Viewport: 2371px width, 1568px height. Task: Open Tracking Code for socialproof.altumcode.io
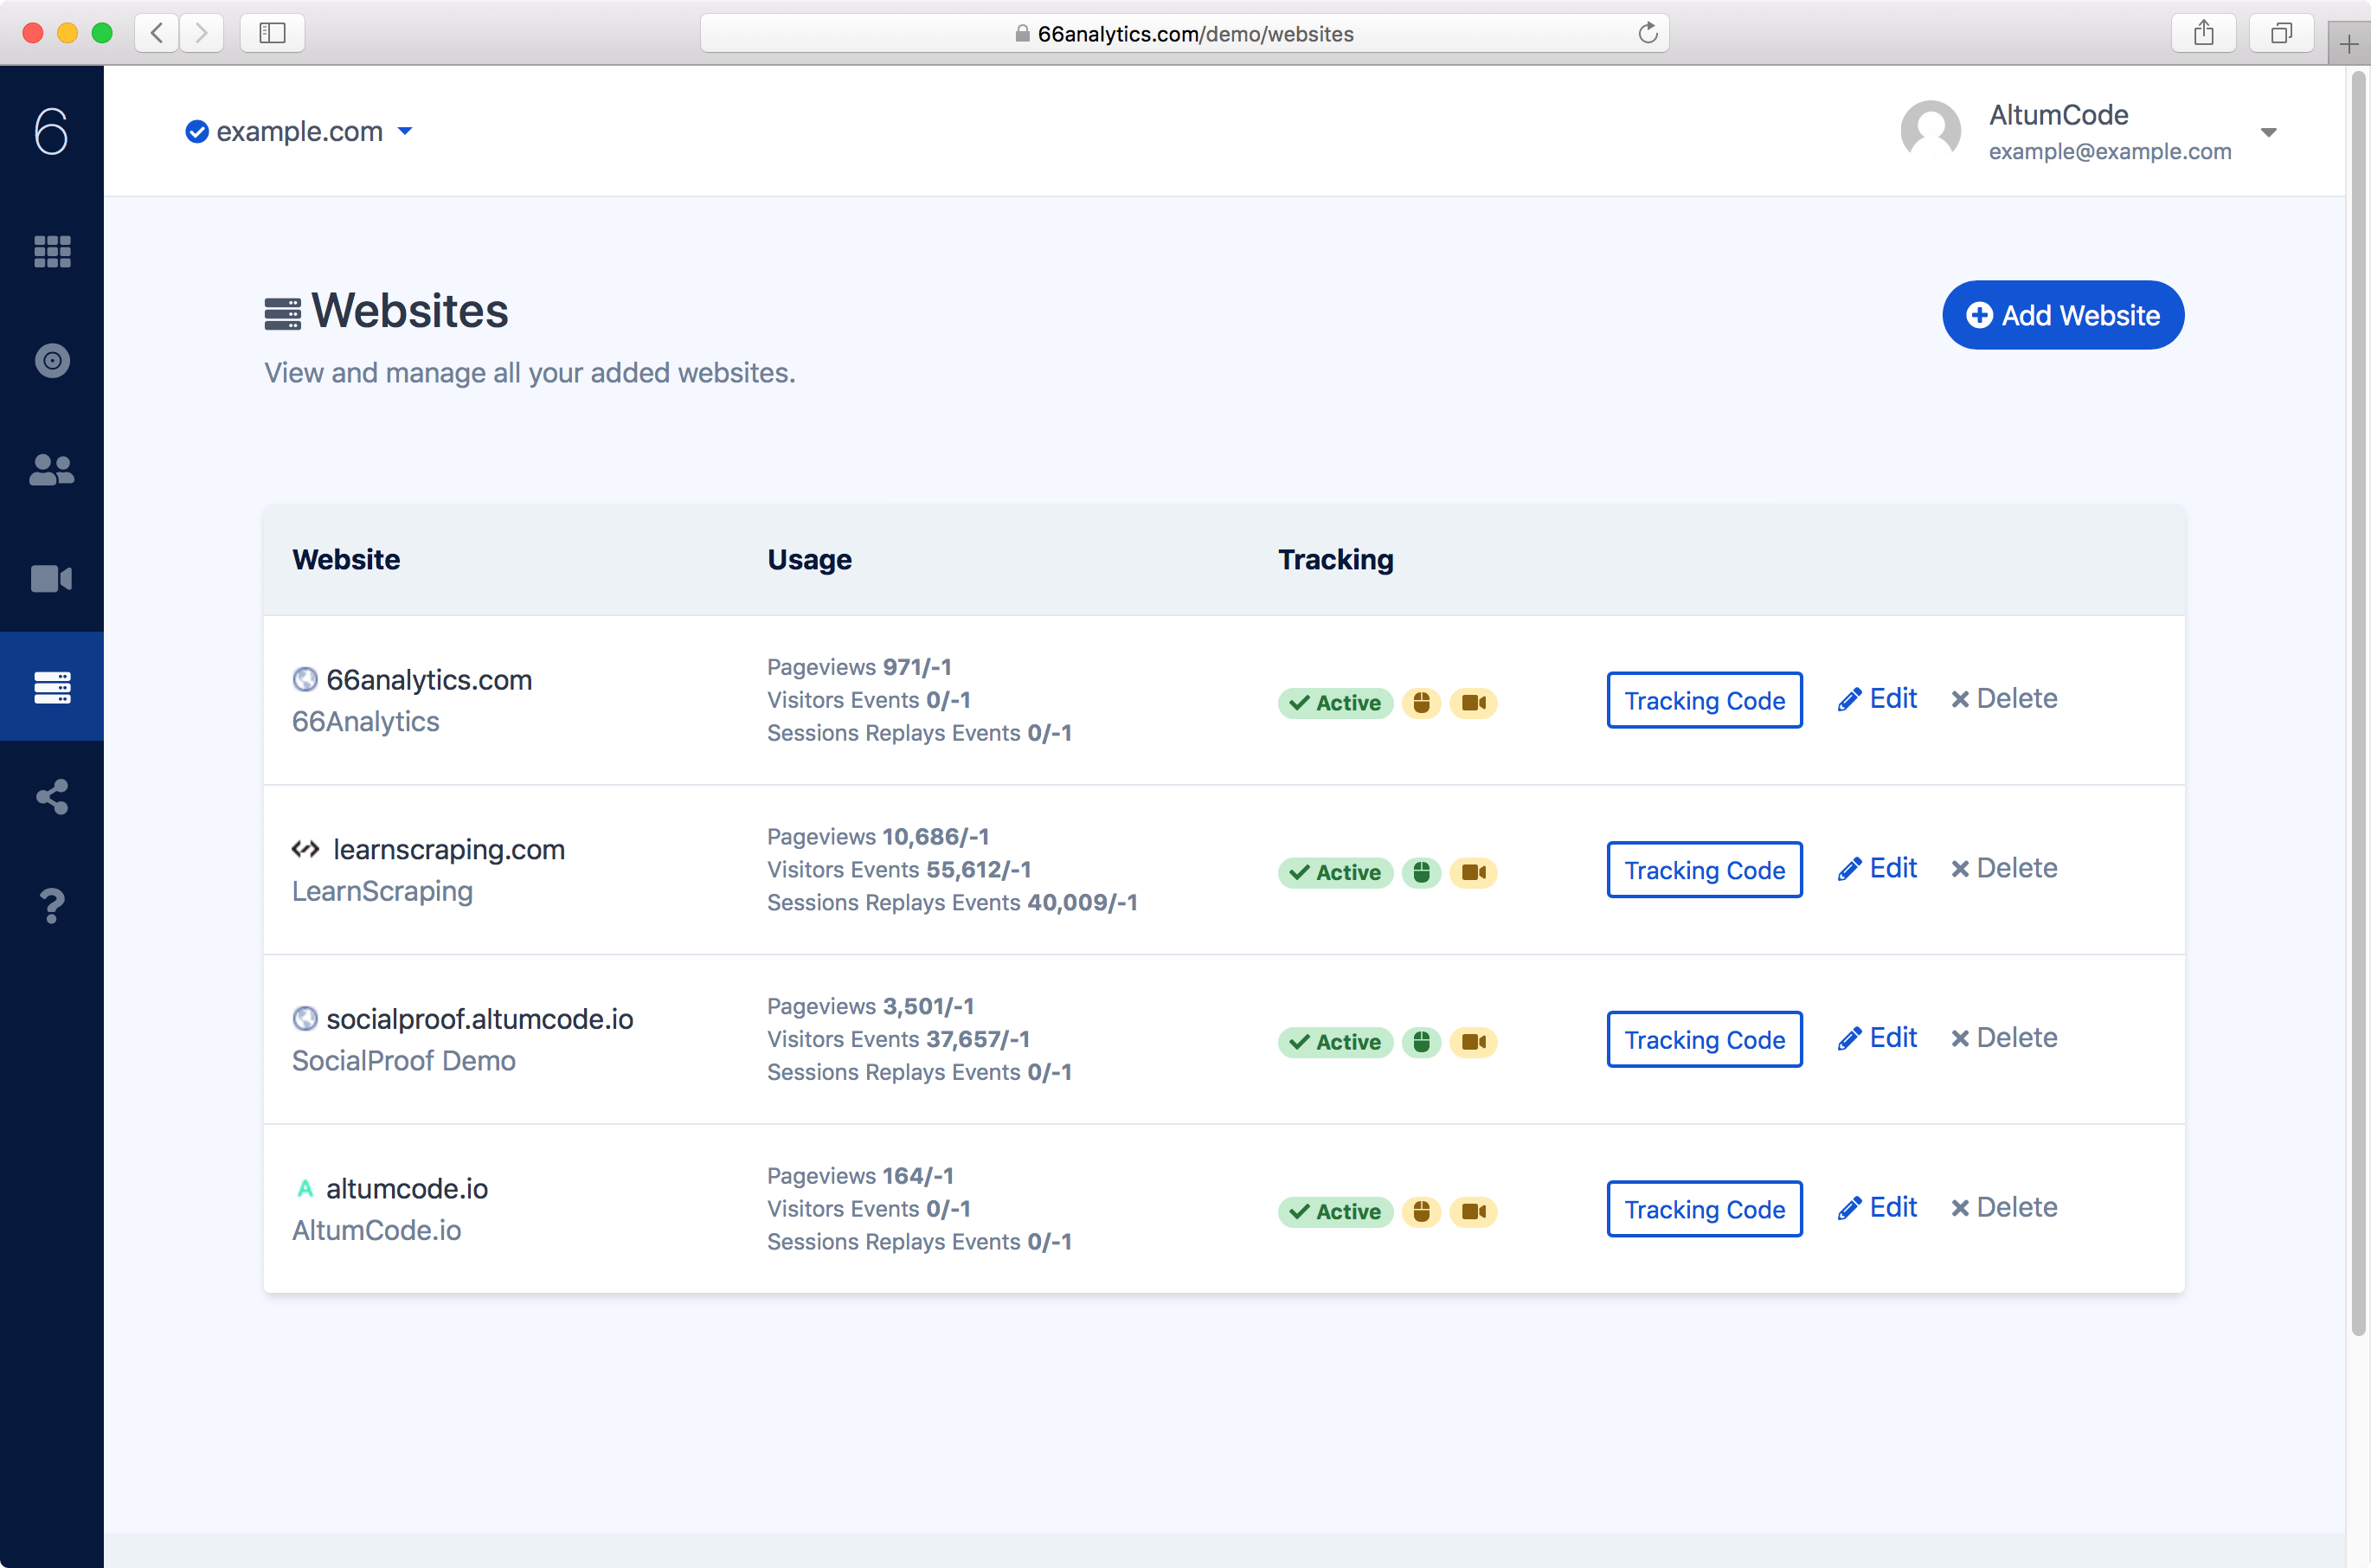click(x=1703, y=1040)
